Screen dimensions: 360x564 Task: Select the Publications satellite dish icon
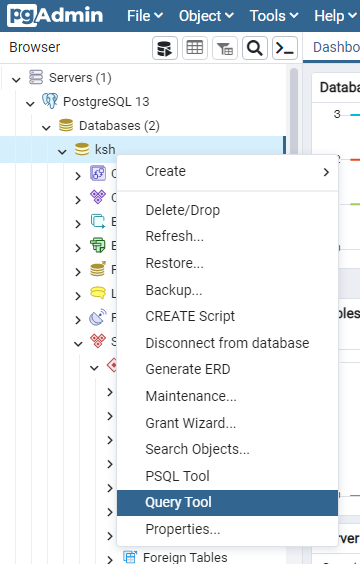click(98, 317)
